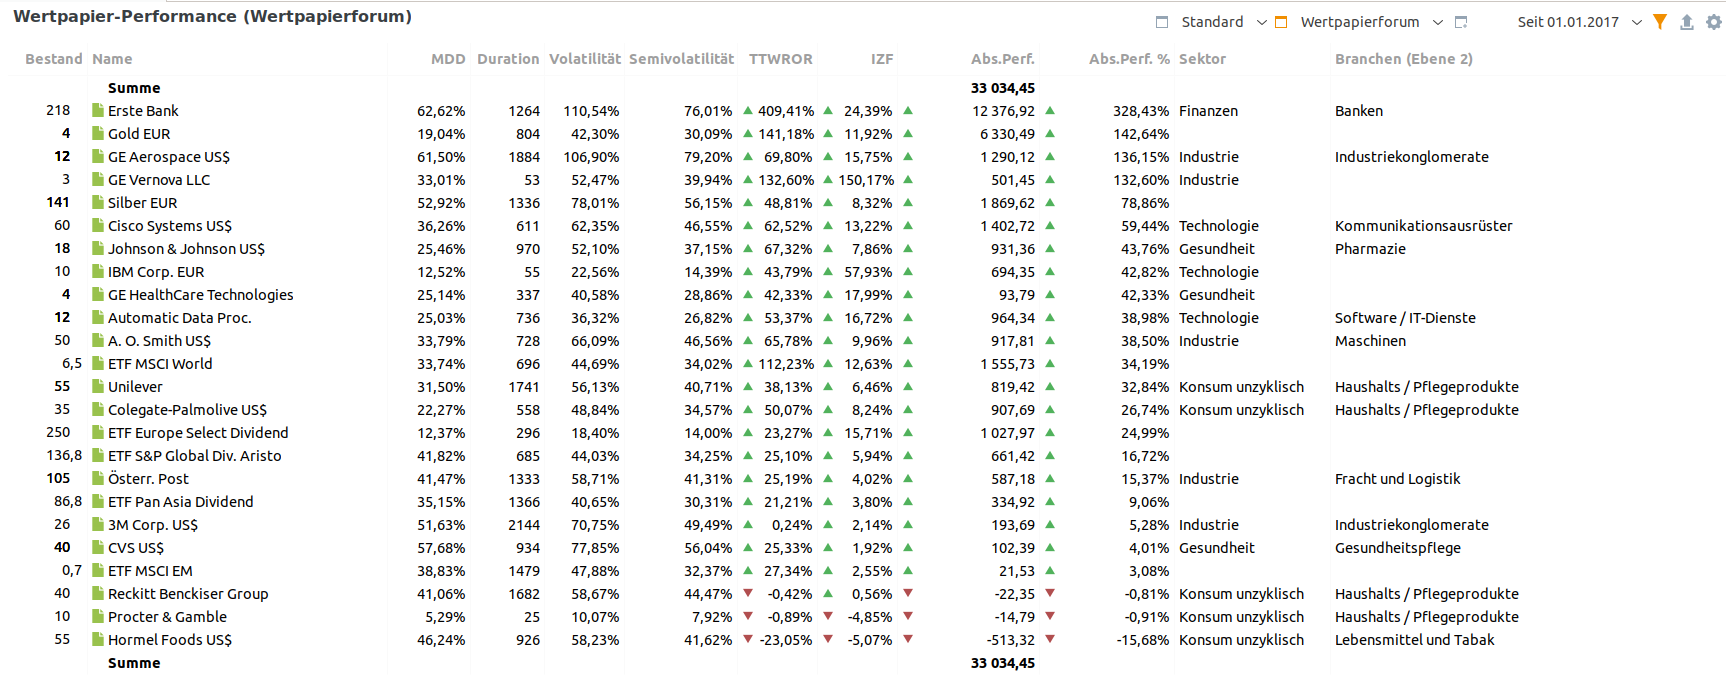This screenshot has height=677, width=1726.
Task: Open the settings gear menu
Action: coord(1713,22)
